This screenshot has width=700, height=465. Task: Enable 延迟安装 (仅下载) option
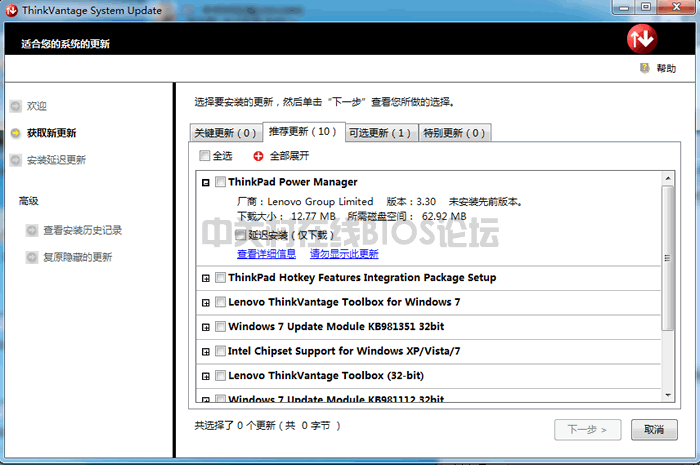coord(241,235)
